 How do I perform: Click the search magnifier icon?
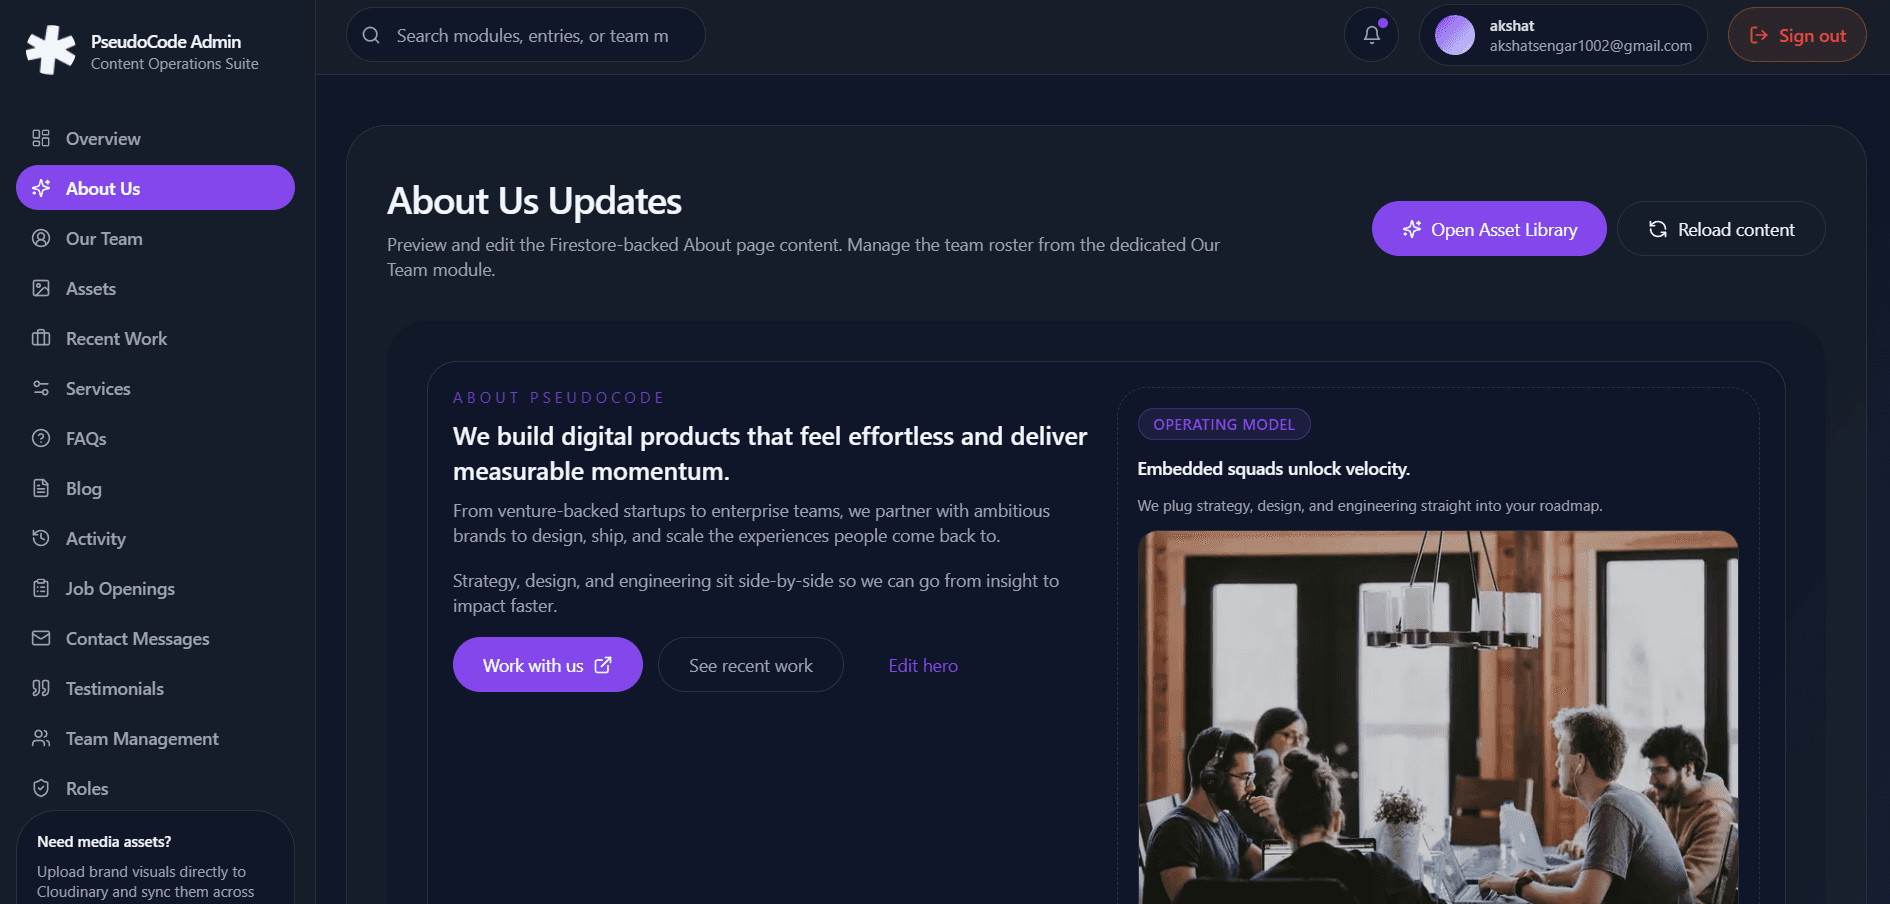pos(371,35)
